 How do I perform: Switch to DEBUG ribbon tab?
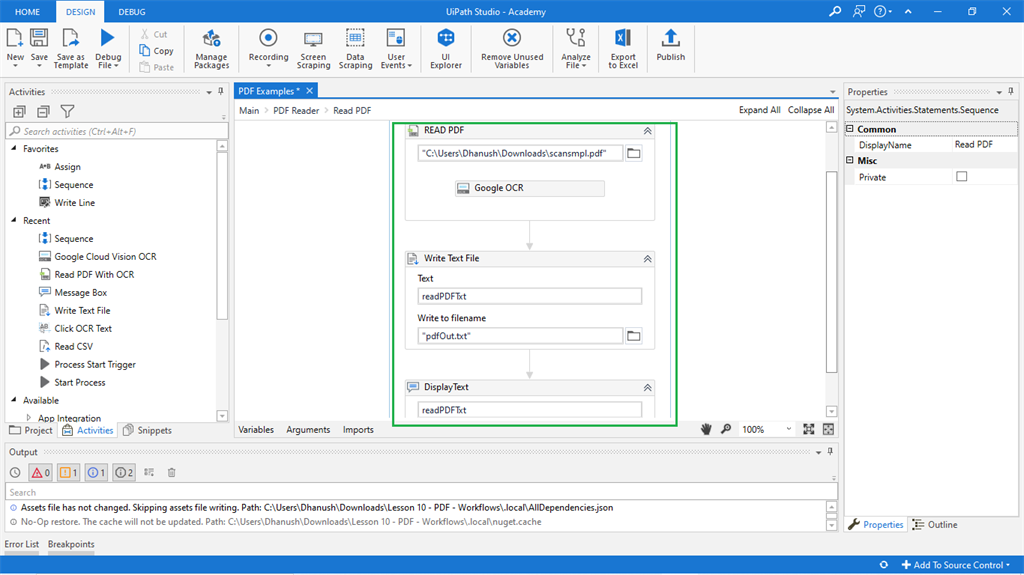click(x=132, y=12)
